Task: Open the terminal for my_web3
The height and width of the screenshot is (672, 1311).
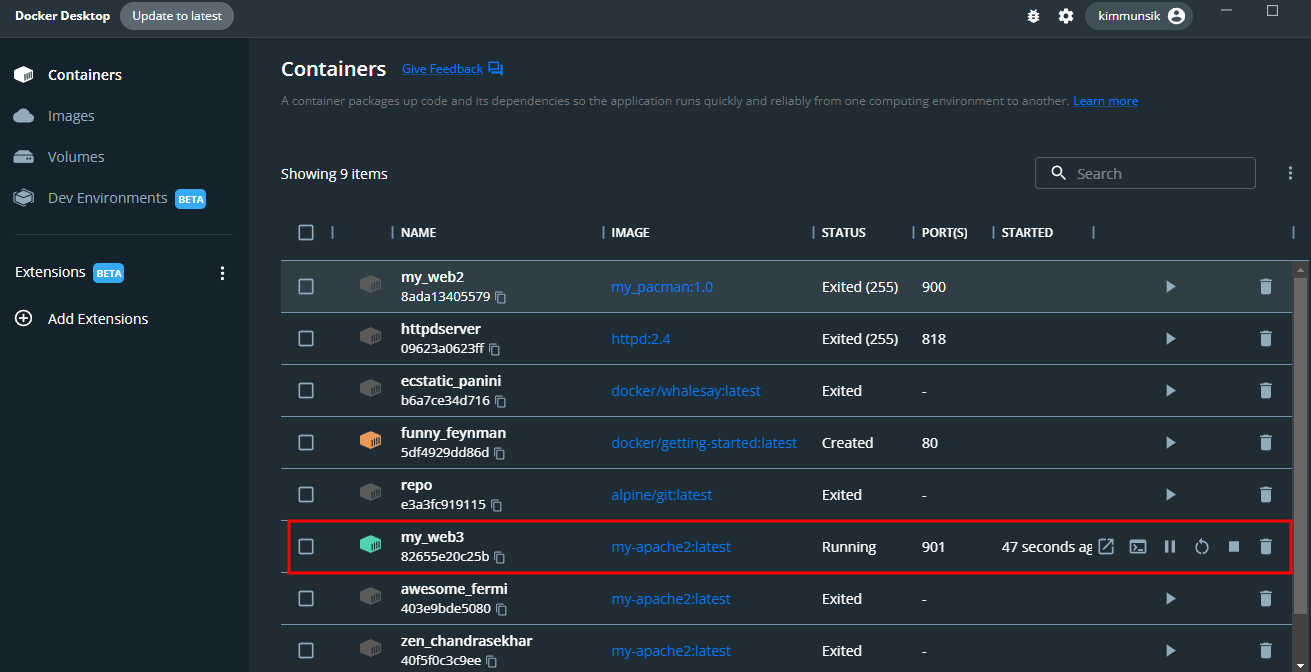Action: coord(1138,547)
